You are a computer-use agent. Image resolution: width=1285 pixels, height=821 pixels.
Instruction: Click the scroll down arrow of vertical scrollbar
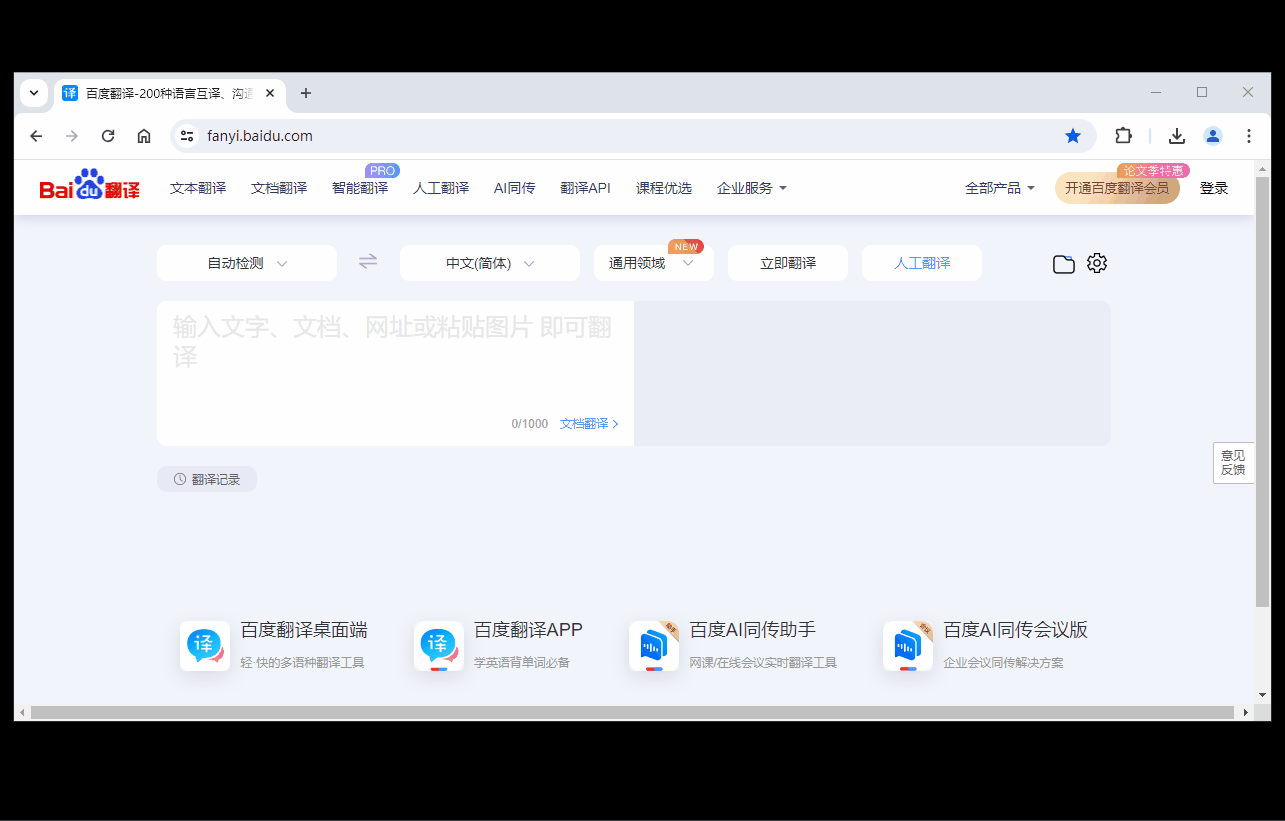tap(1263, 695)
